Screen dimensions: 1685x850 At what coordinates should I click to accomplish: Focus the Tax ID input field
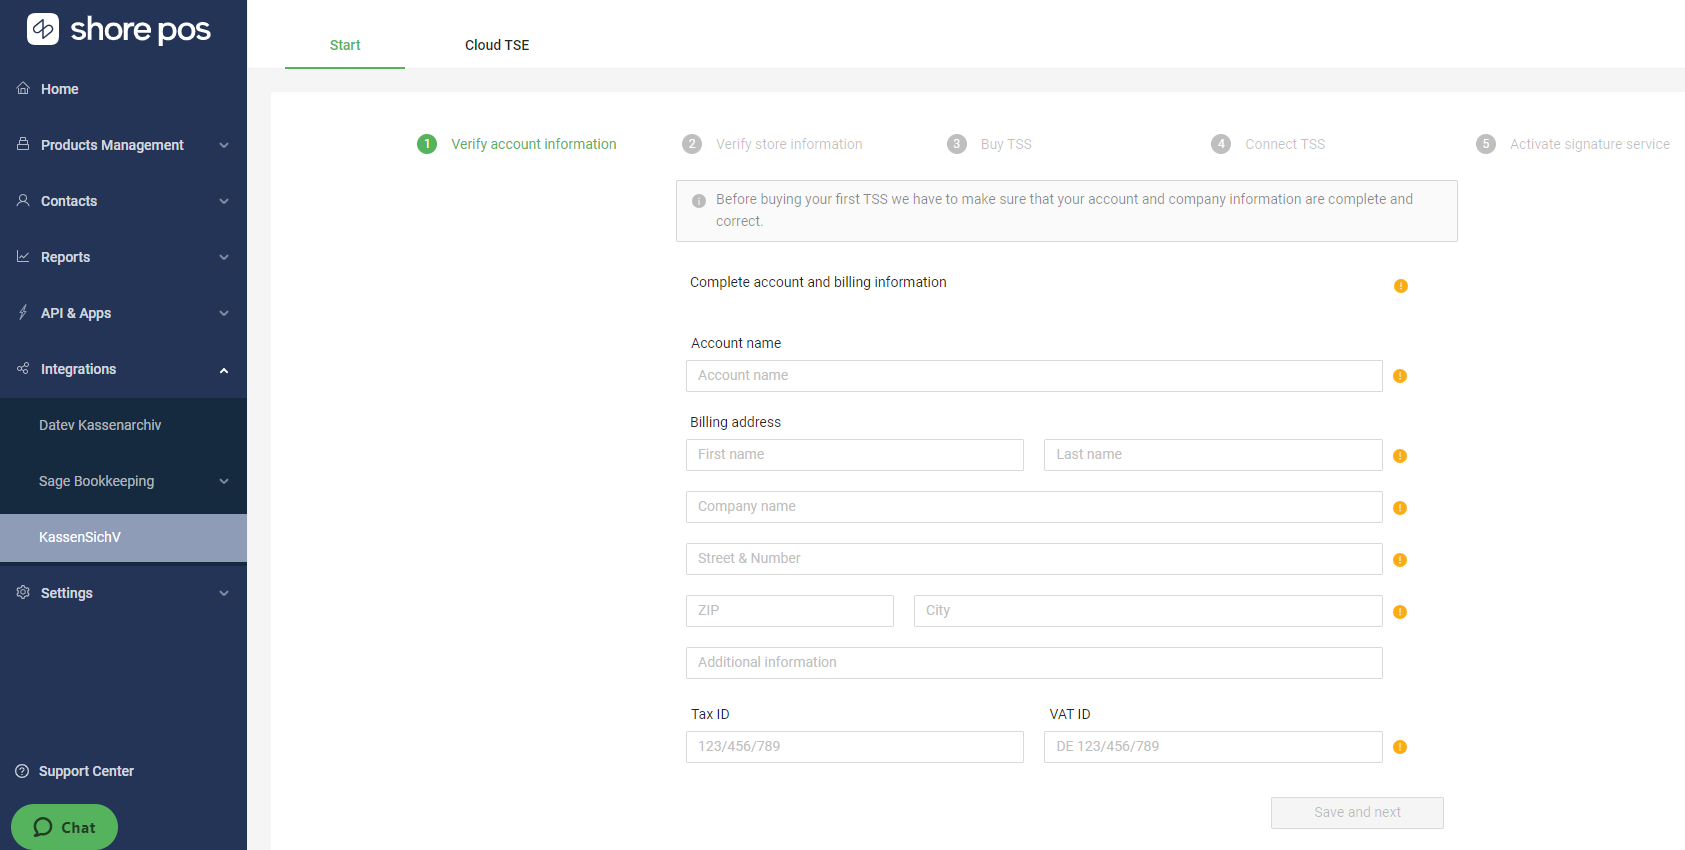(x=855, y=747)
